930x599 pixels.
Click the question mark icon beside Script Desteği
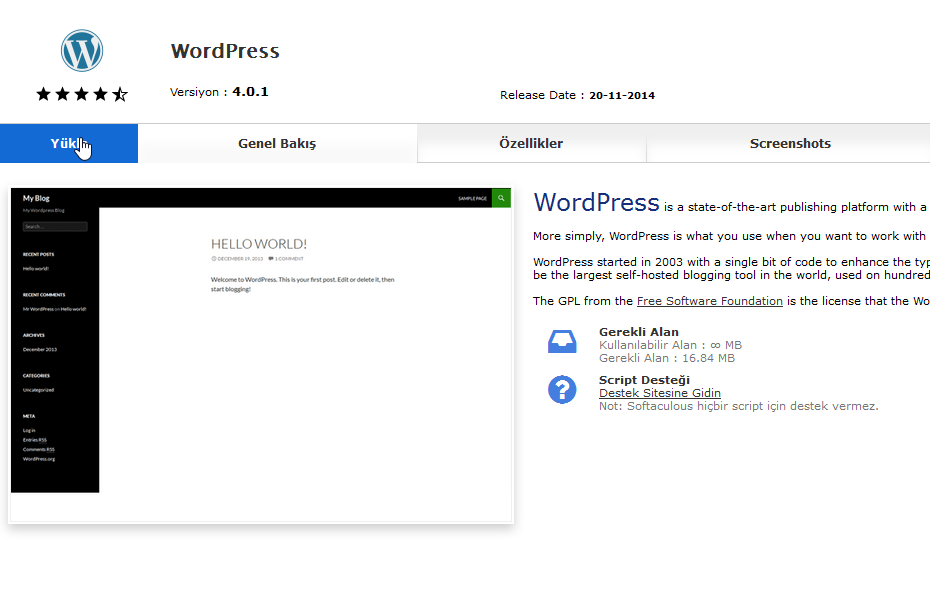562,390
